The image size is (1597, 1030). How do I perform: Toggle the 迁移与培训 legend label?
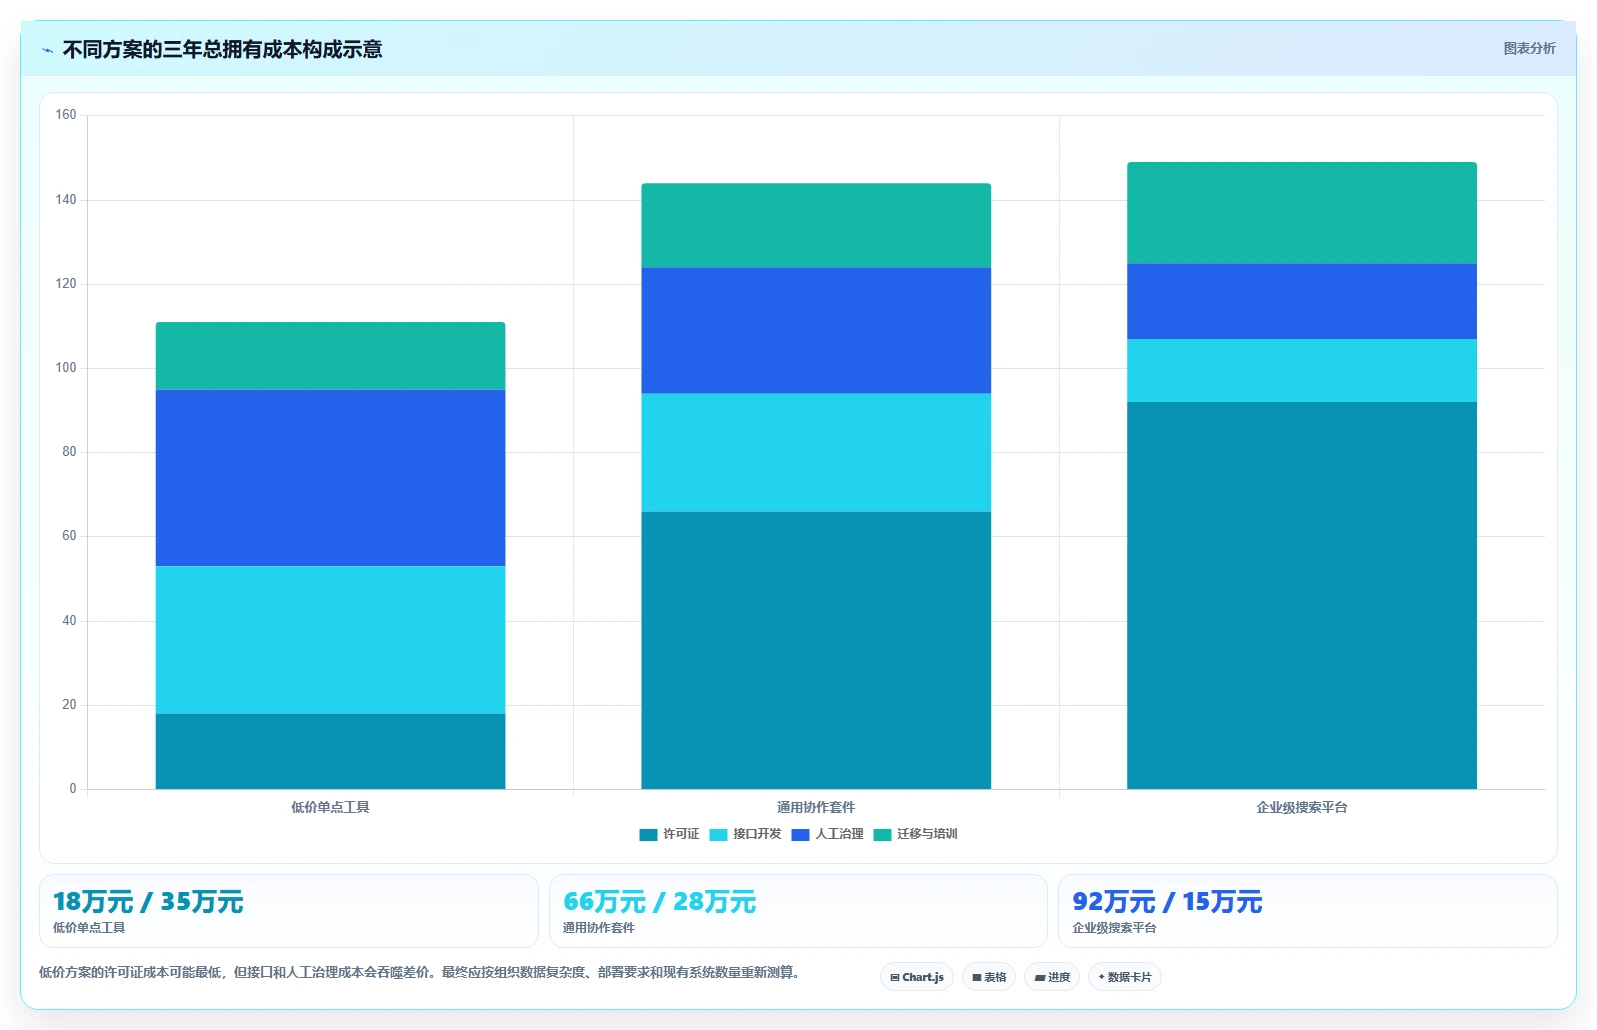pos(927,834)
